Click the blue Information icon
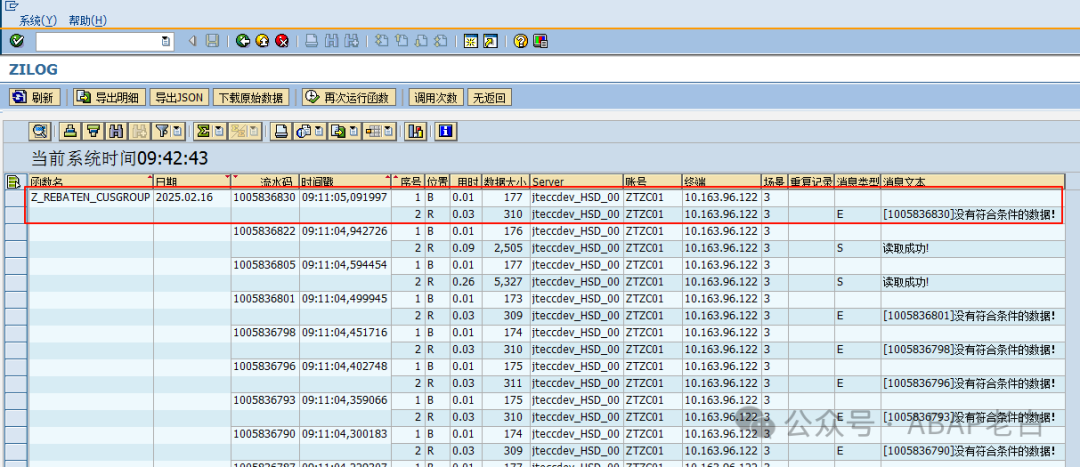Image resolution: width=1080 pixels, height=467 pixels. (x=444, y=131)
